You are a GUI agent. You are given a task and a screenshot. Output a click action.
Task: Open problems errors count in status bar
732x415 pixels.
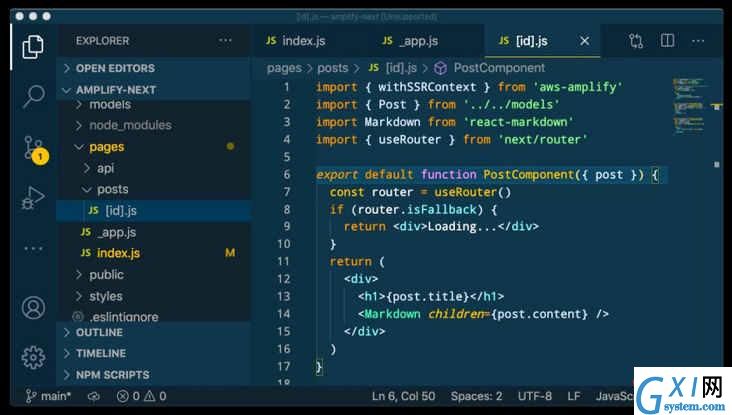[128, 396]
